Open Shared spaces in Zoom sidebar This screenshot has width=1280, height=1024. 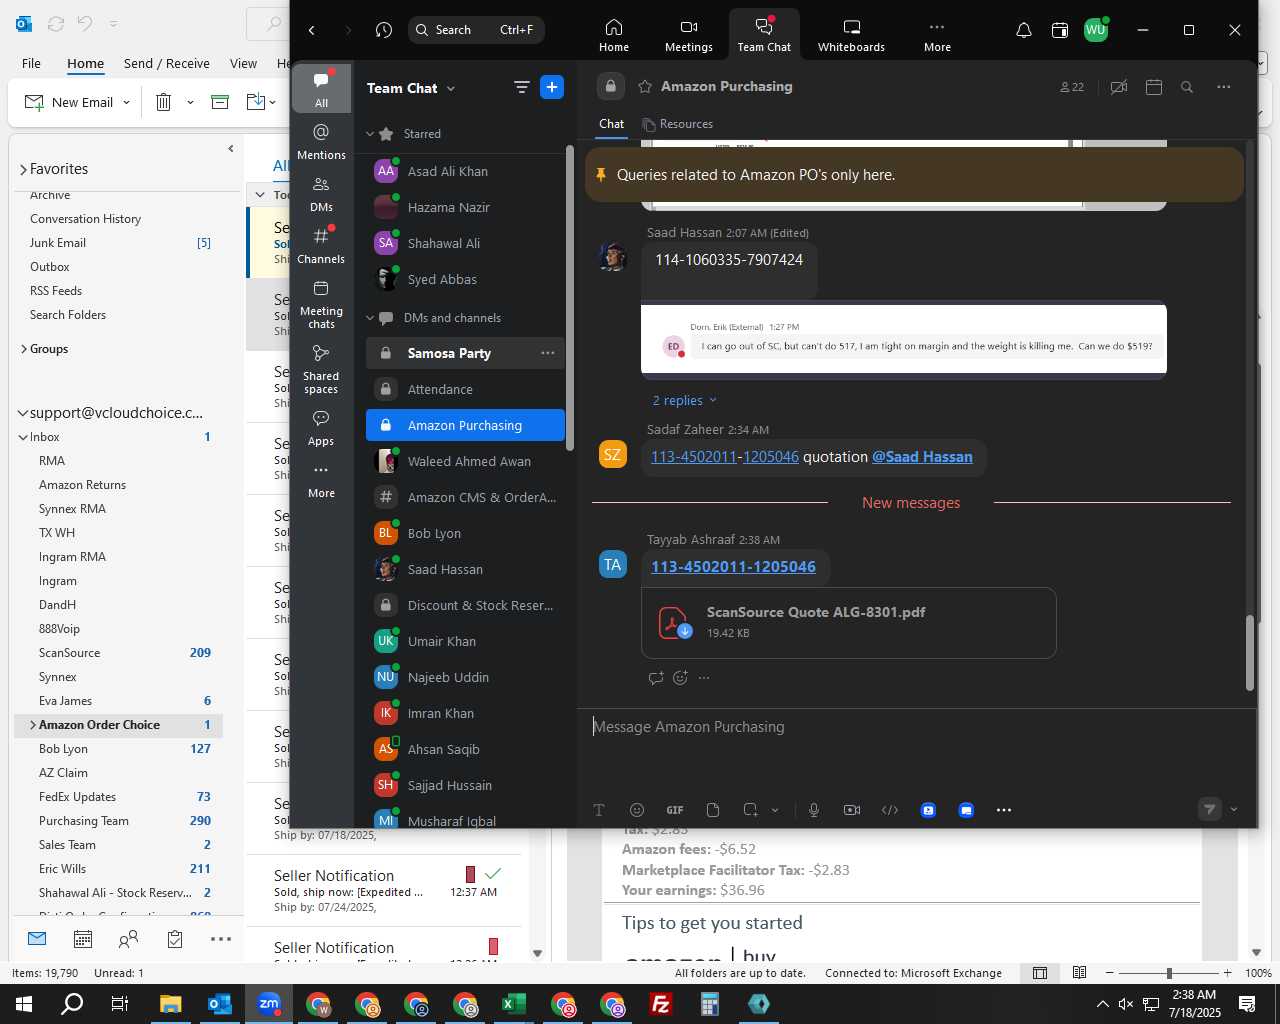click(x=321, y=369)
